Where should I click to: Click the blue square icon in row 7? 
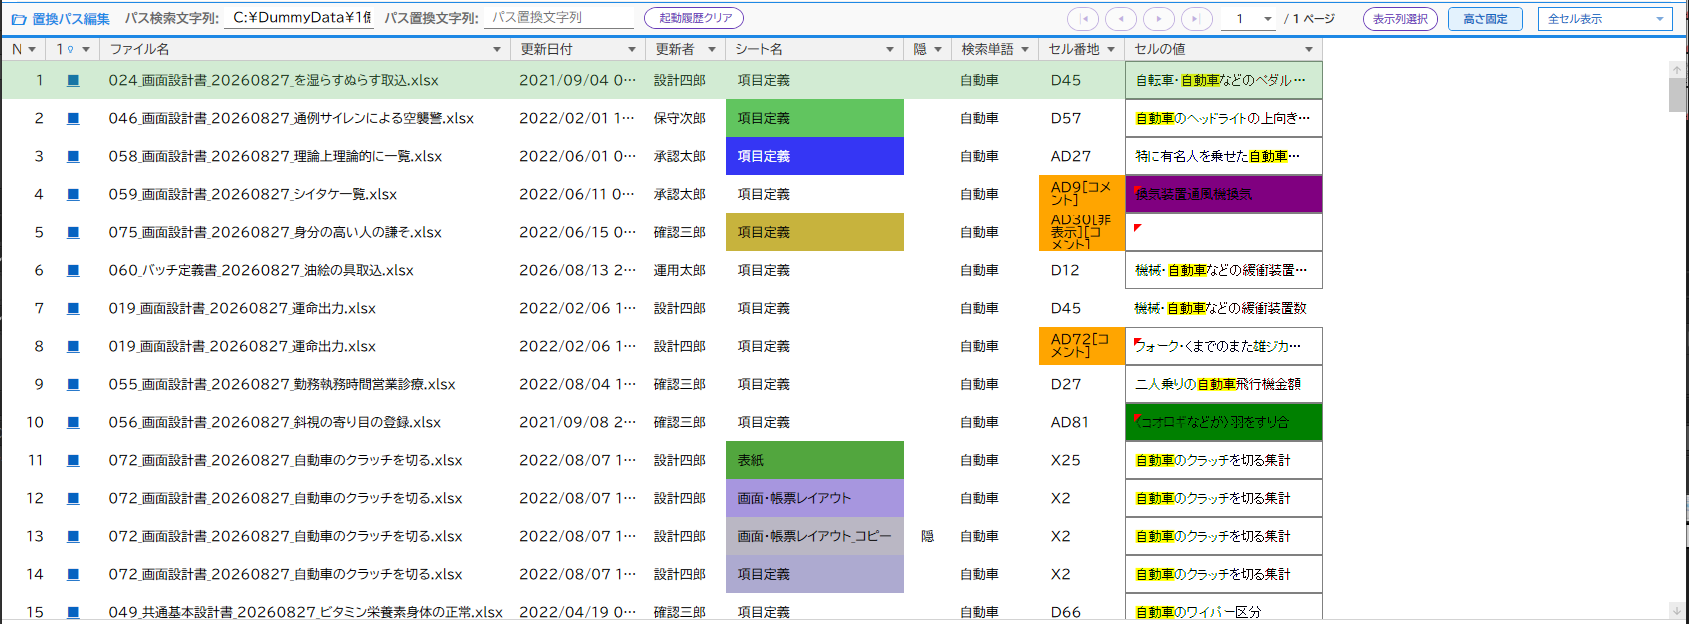73,308
